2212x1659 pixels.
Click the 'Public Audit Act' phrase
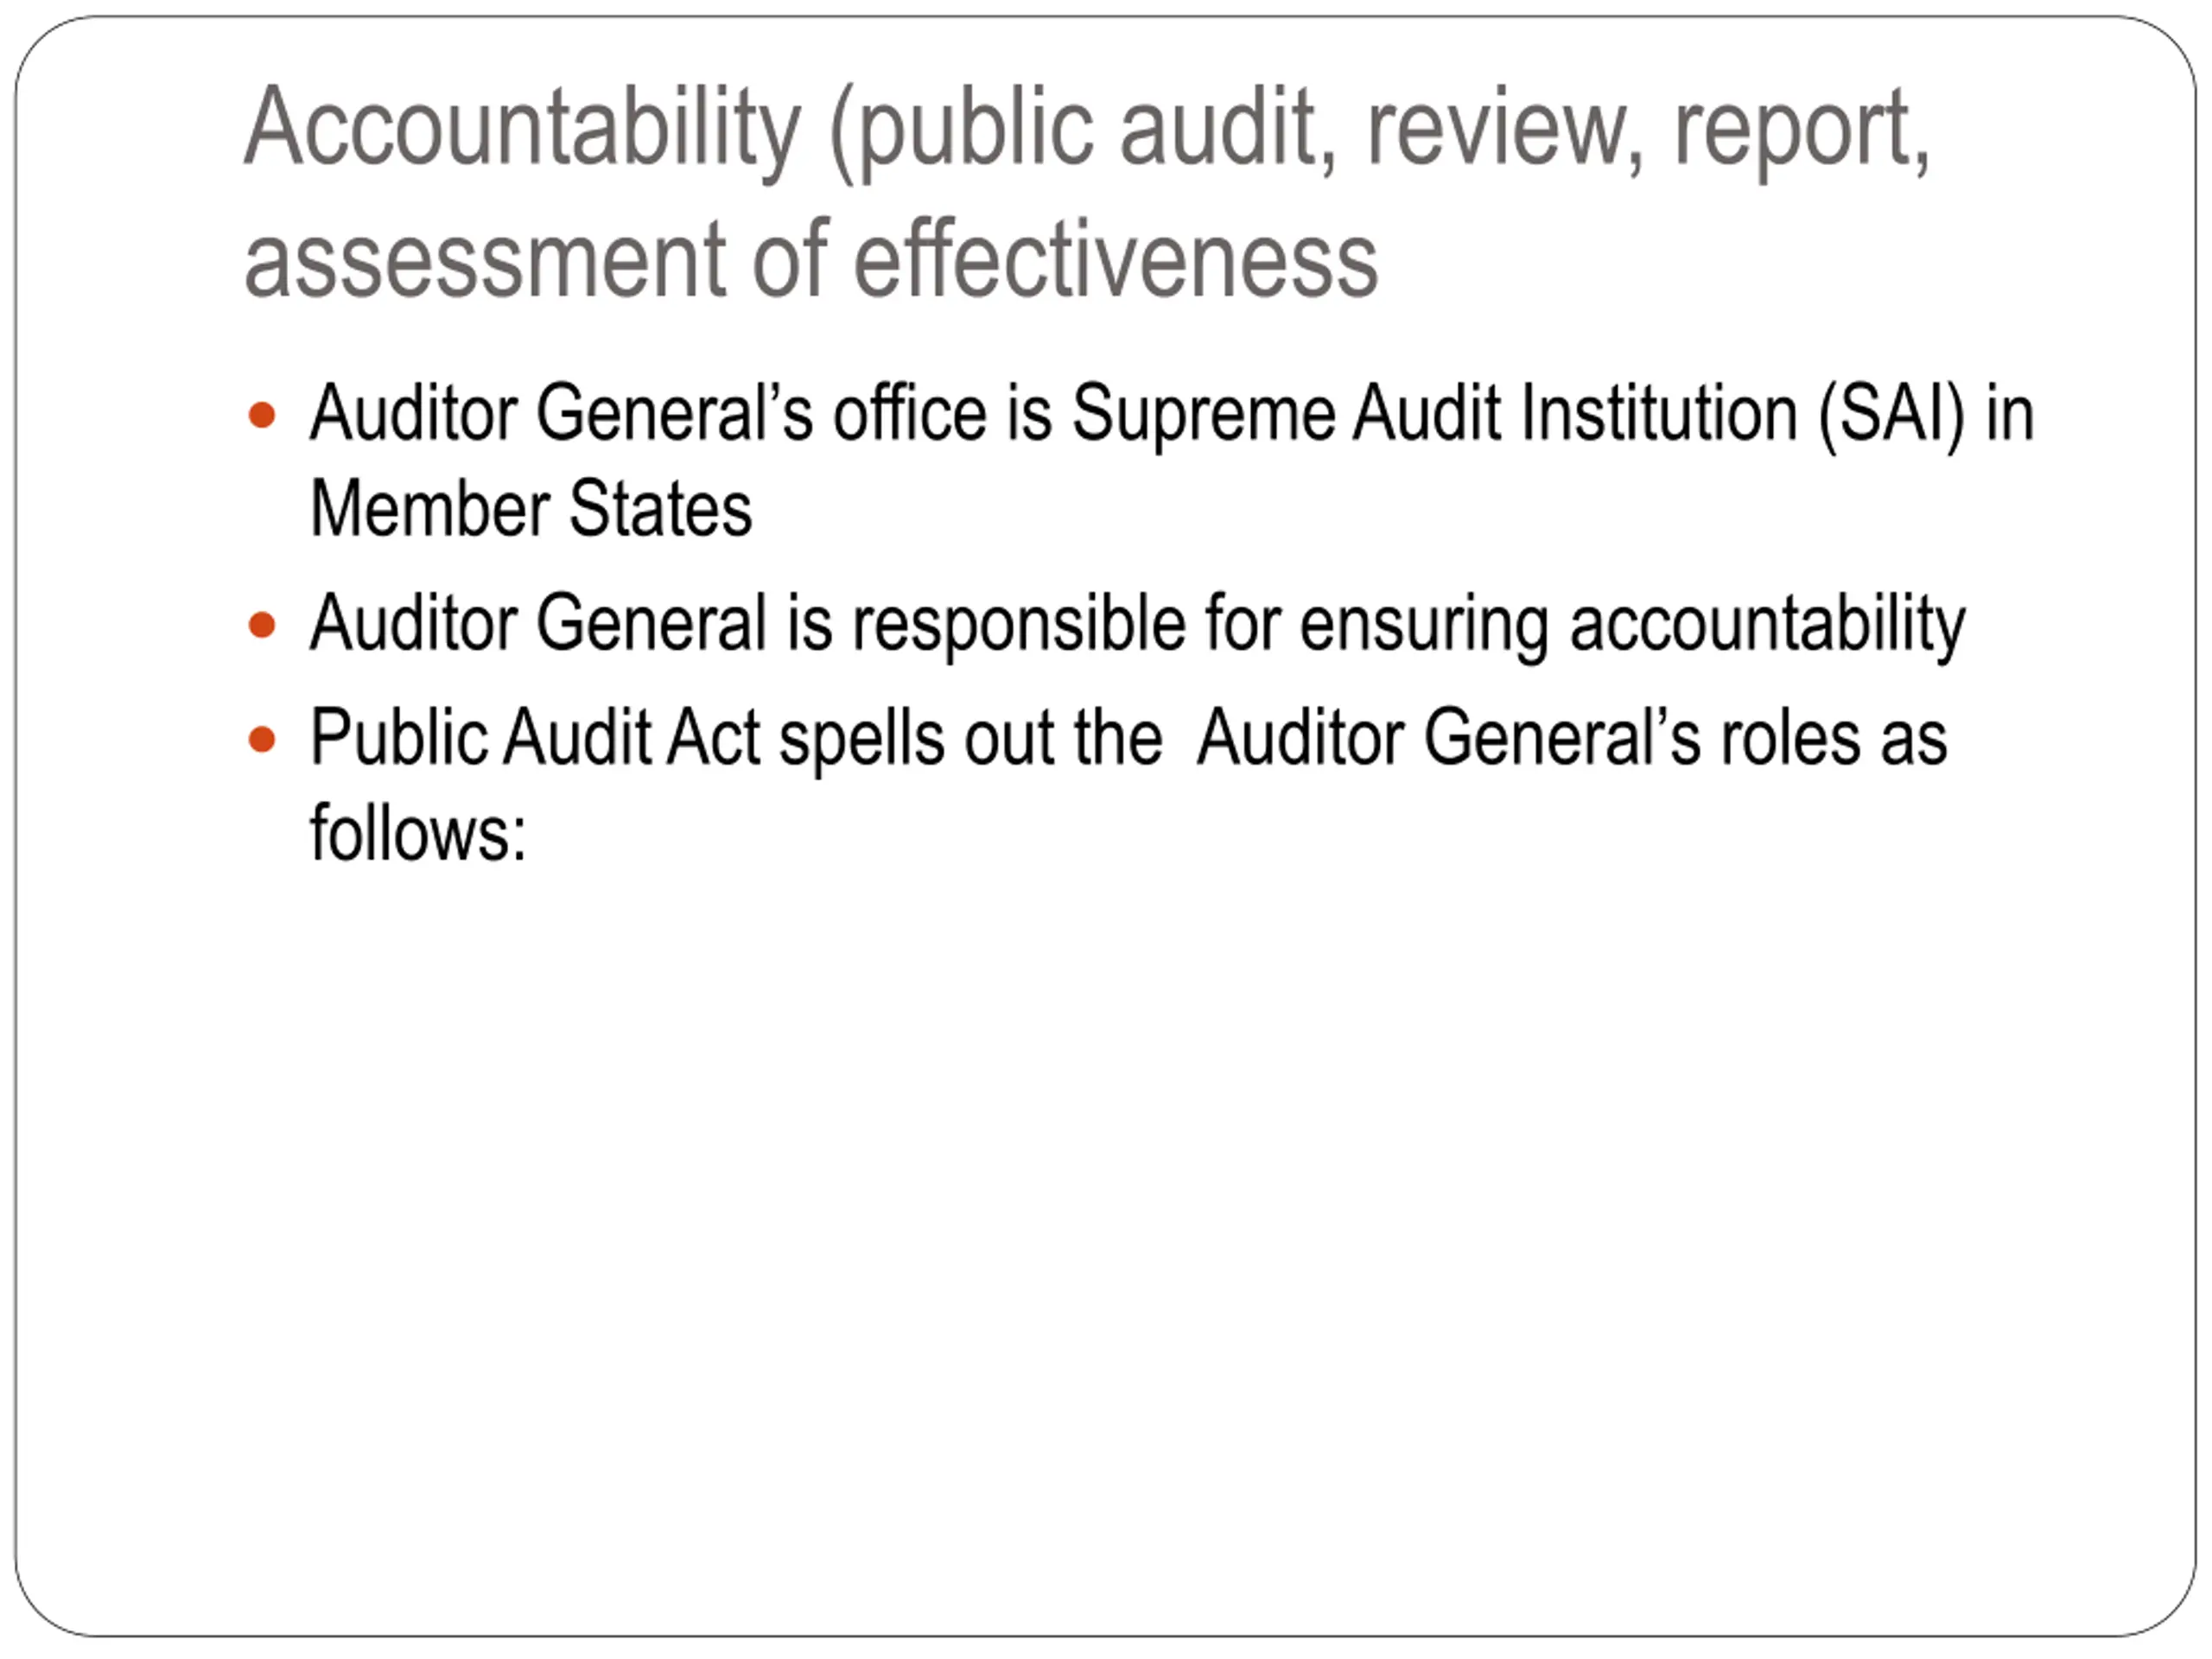[535, 738]
